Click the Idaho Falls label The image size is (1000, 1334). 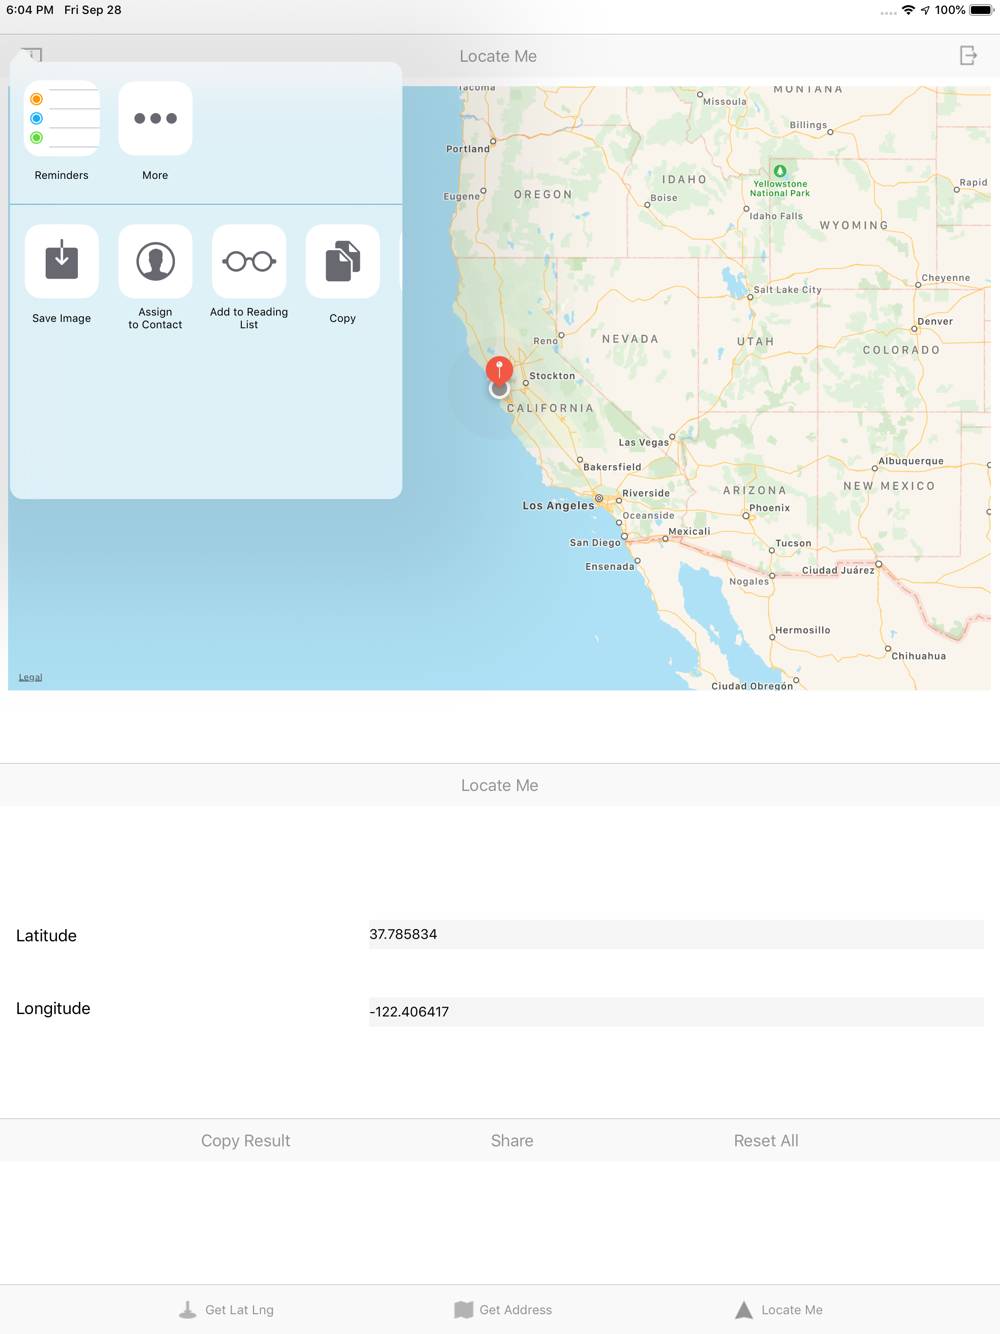coord(776,216)
